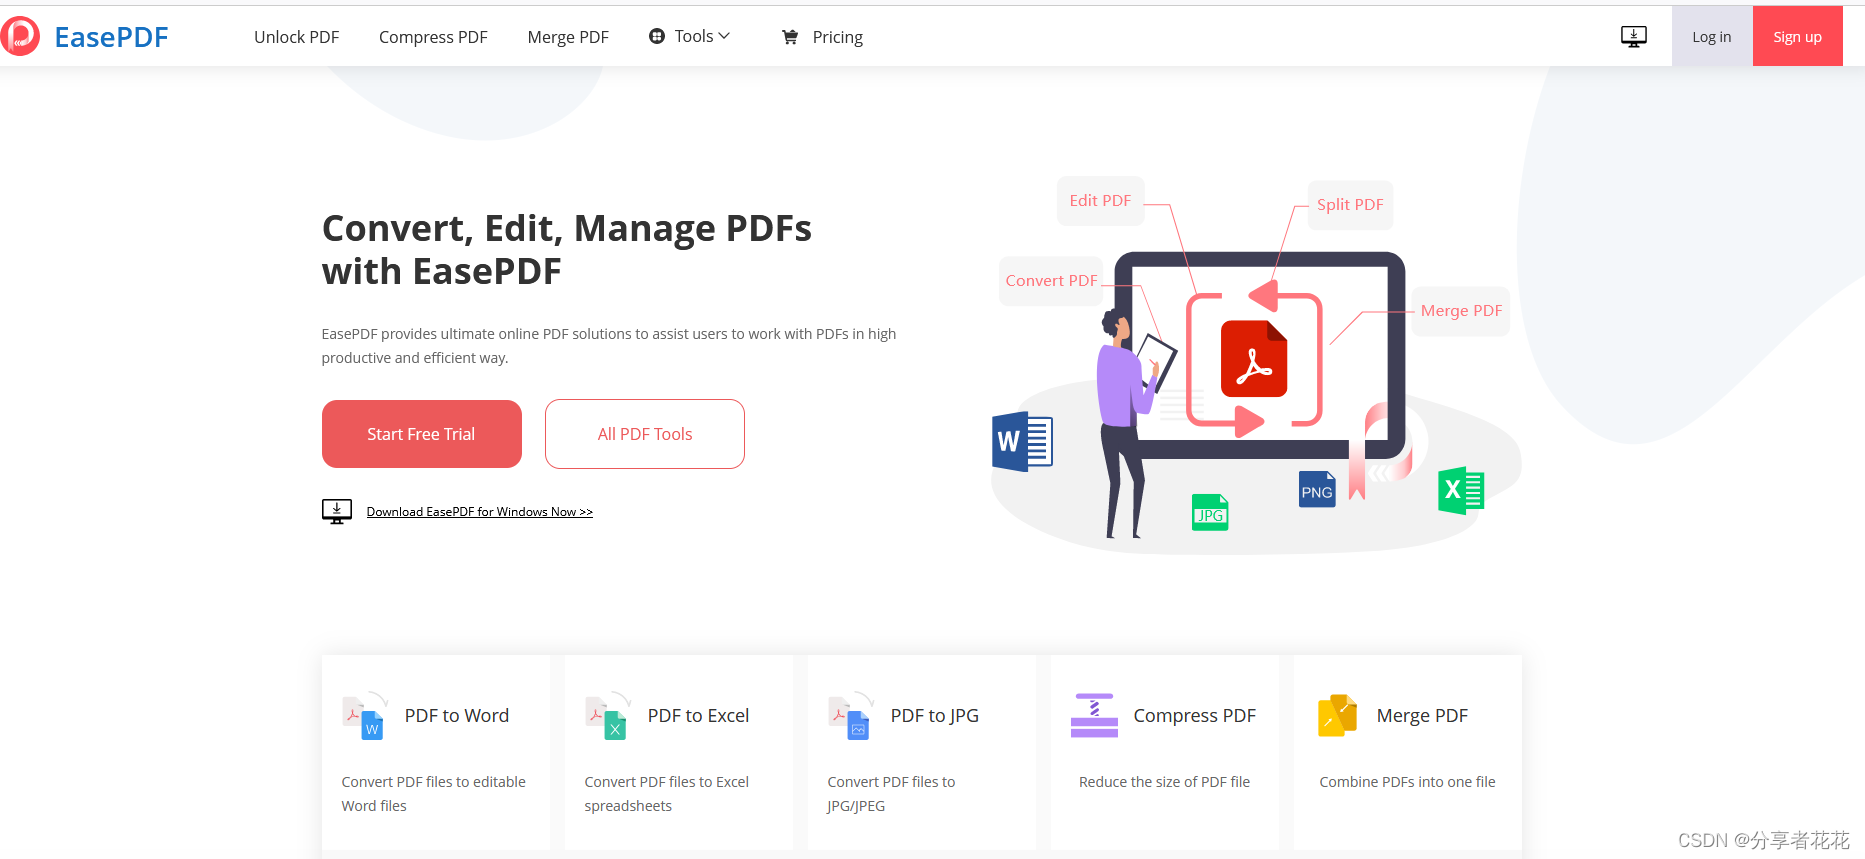1865x859 pixels.
Task: Click the desktop download icon in header
Action: click(x=1634, y=37)
